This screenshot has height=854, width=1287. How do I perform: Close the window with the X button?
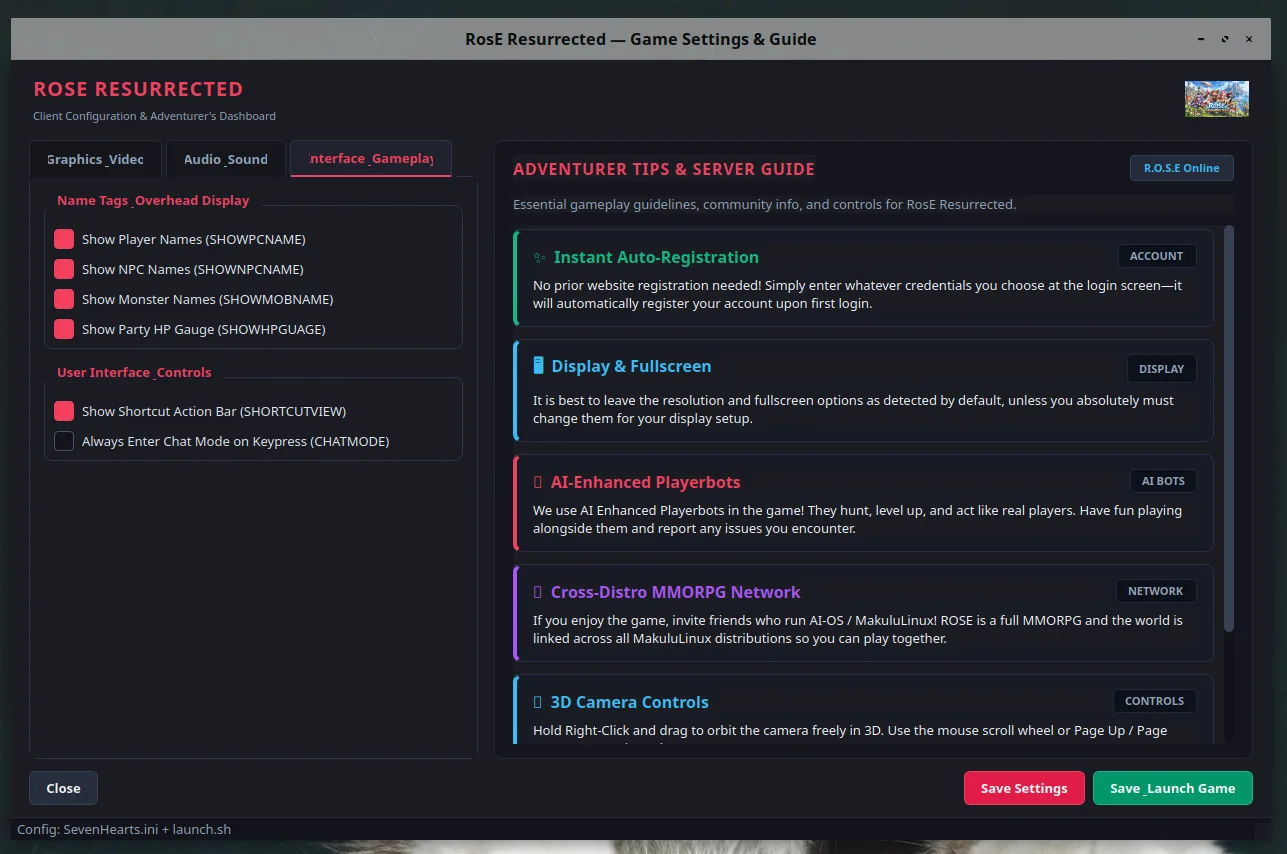(x=1249, y=39)
